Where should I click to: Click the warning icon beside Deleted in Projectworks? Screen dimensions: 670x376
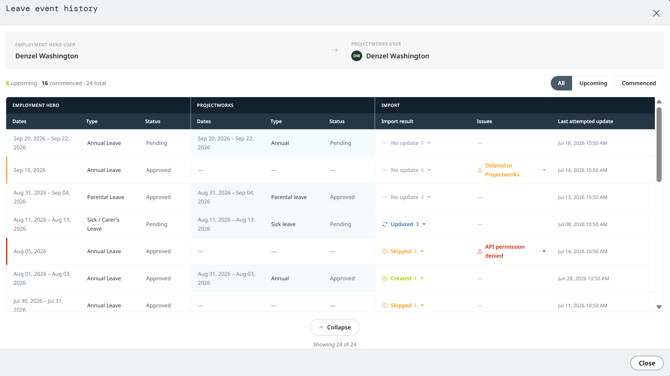pyautogui.click(x=479, y=170)
